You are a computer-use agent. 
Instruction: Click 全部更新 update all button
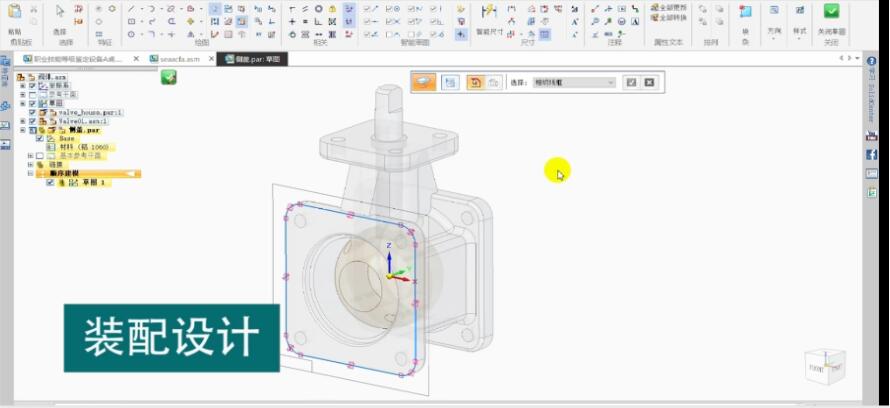click(x=669, y=8)
